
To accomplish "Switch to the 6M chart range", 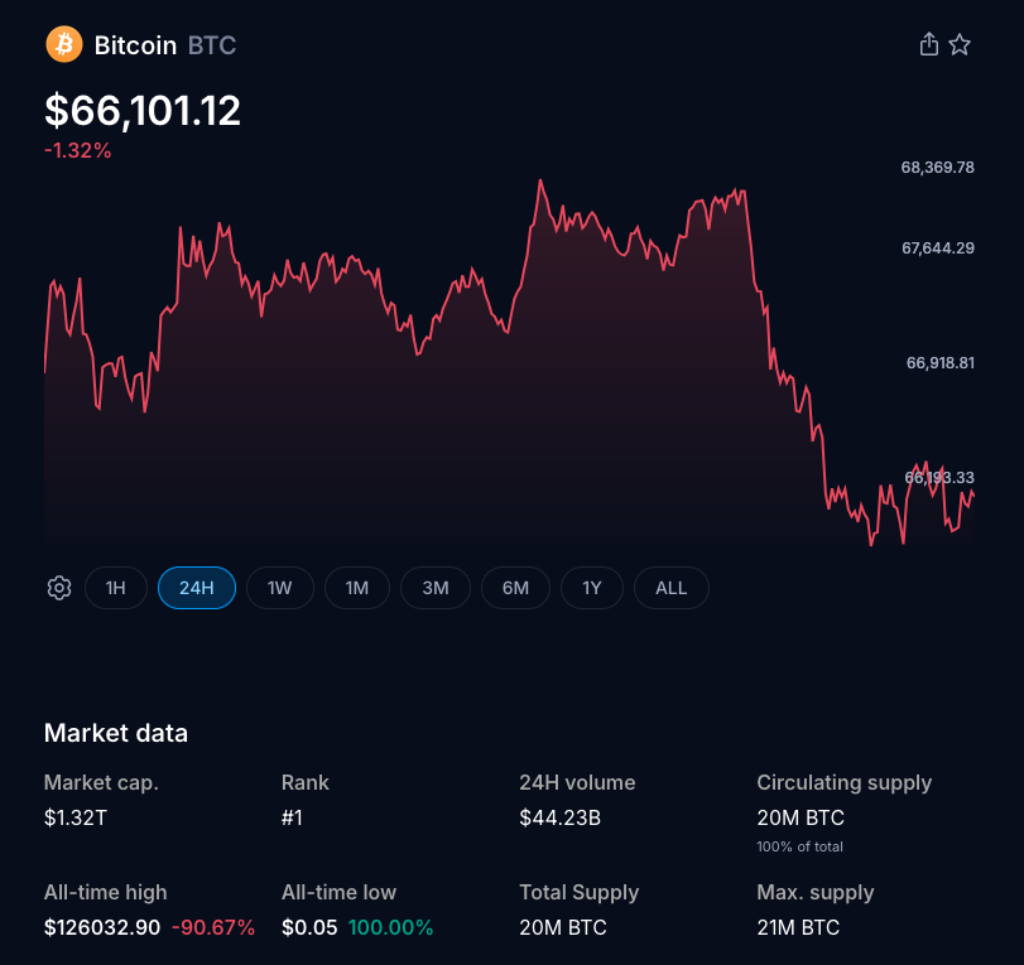I will coord(515,588).
